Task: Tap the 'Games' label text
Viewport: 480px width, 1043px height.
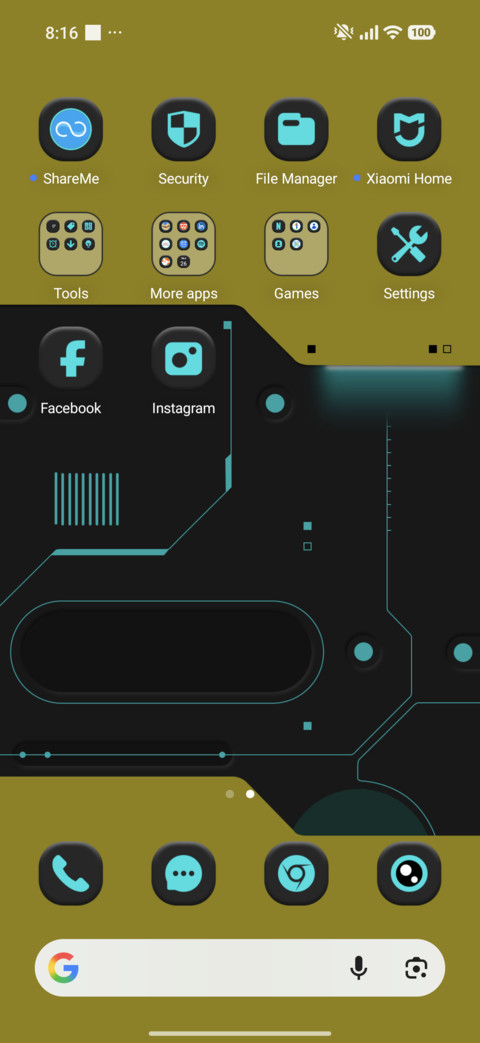Action: pos(297,293)
